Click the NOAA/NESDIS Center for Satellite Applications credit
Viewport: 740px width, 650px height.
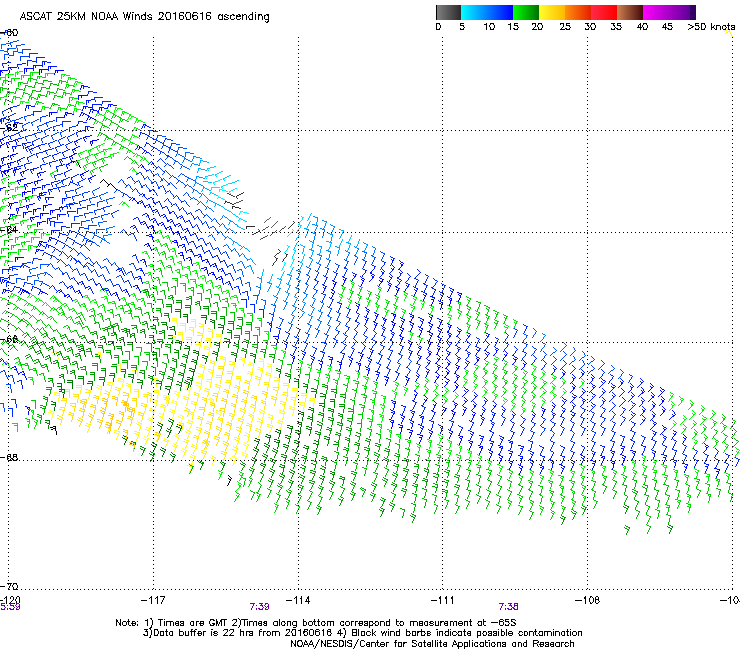point(432,644)
